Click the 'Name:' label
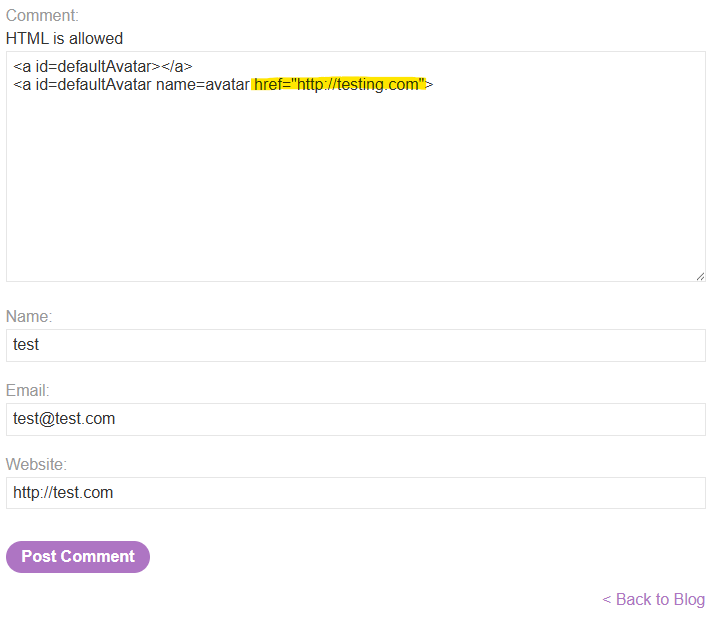Screen dimensions: 727x621 click(29, 316)
